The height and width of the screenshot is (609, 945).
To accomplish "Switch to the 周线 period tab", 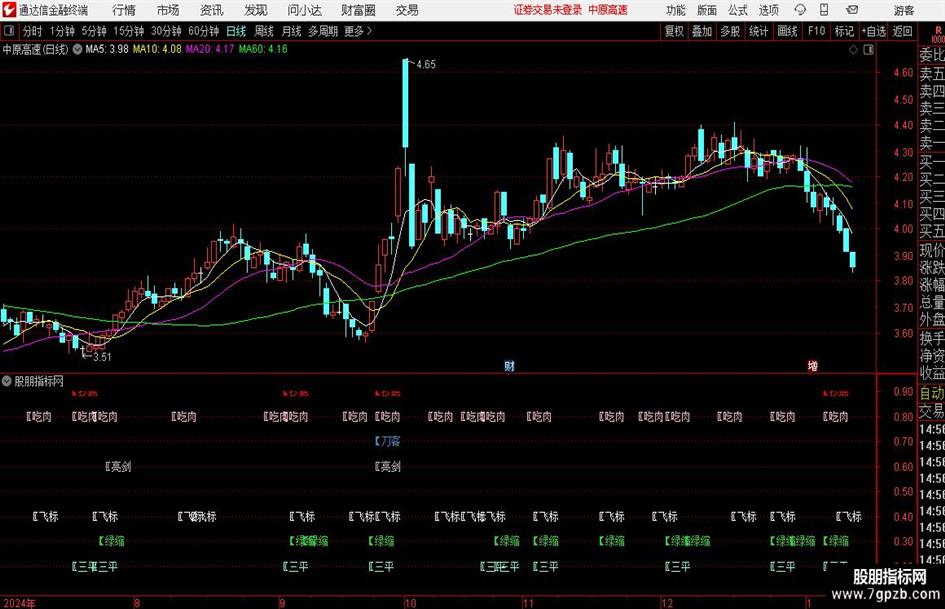I will coord(264,31).
